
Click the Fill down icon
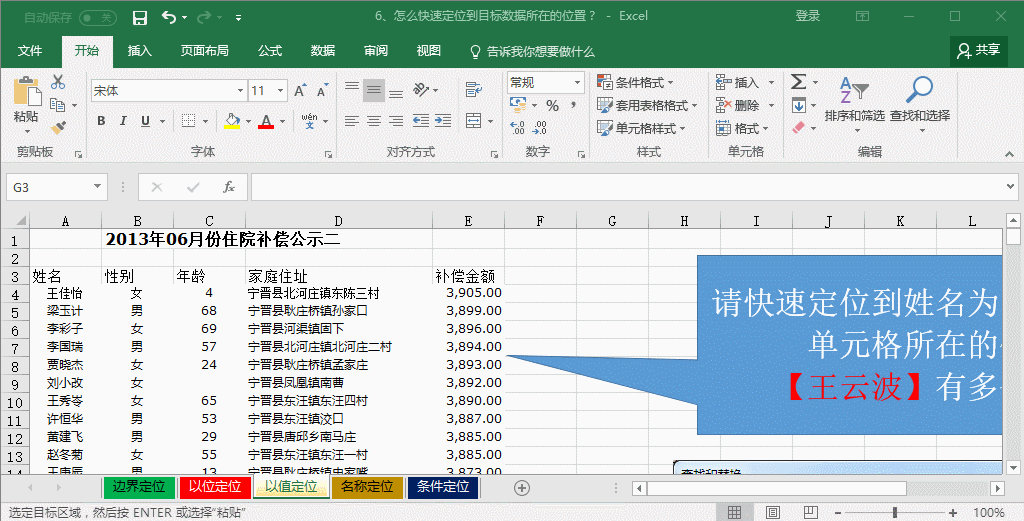[x=799, y=105]
